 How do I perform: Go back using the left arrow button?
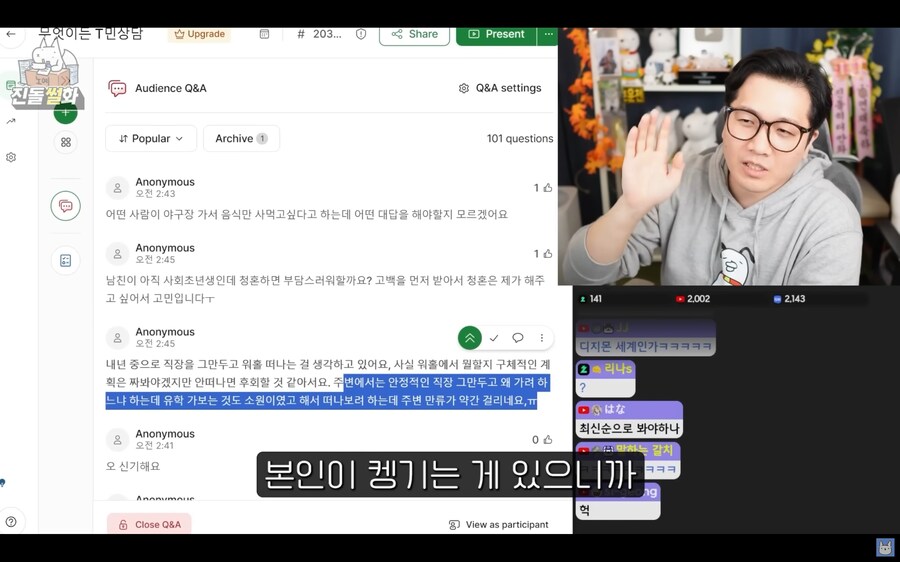click(x=10, y=34)
